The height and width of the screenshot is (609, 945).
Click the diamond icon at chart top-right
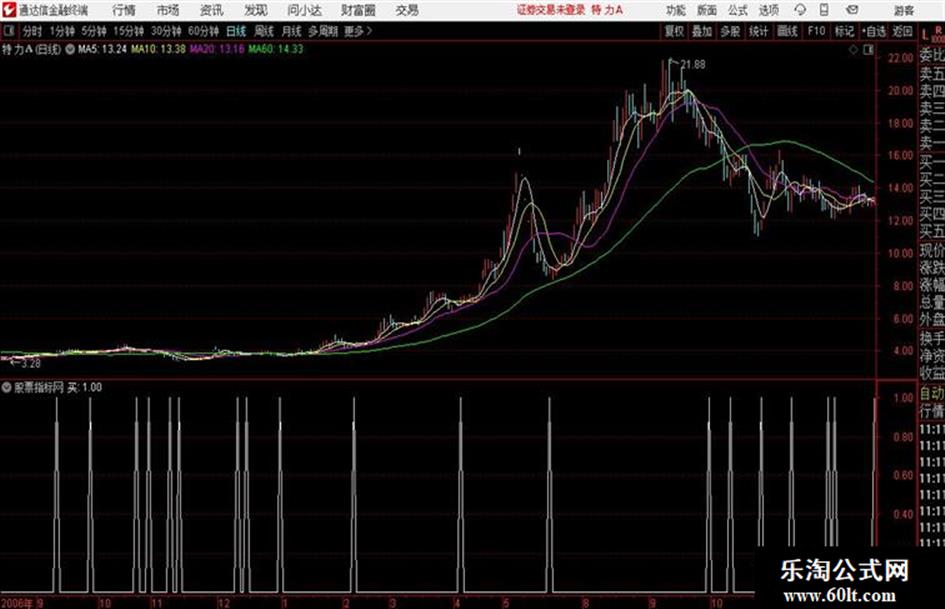coord(853,50)
